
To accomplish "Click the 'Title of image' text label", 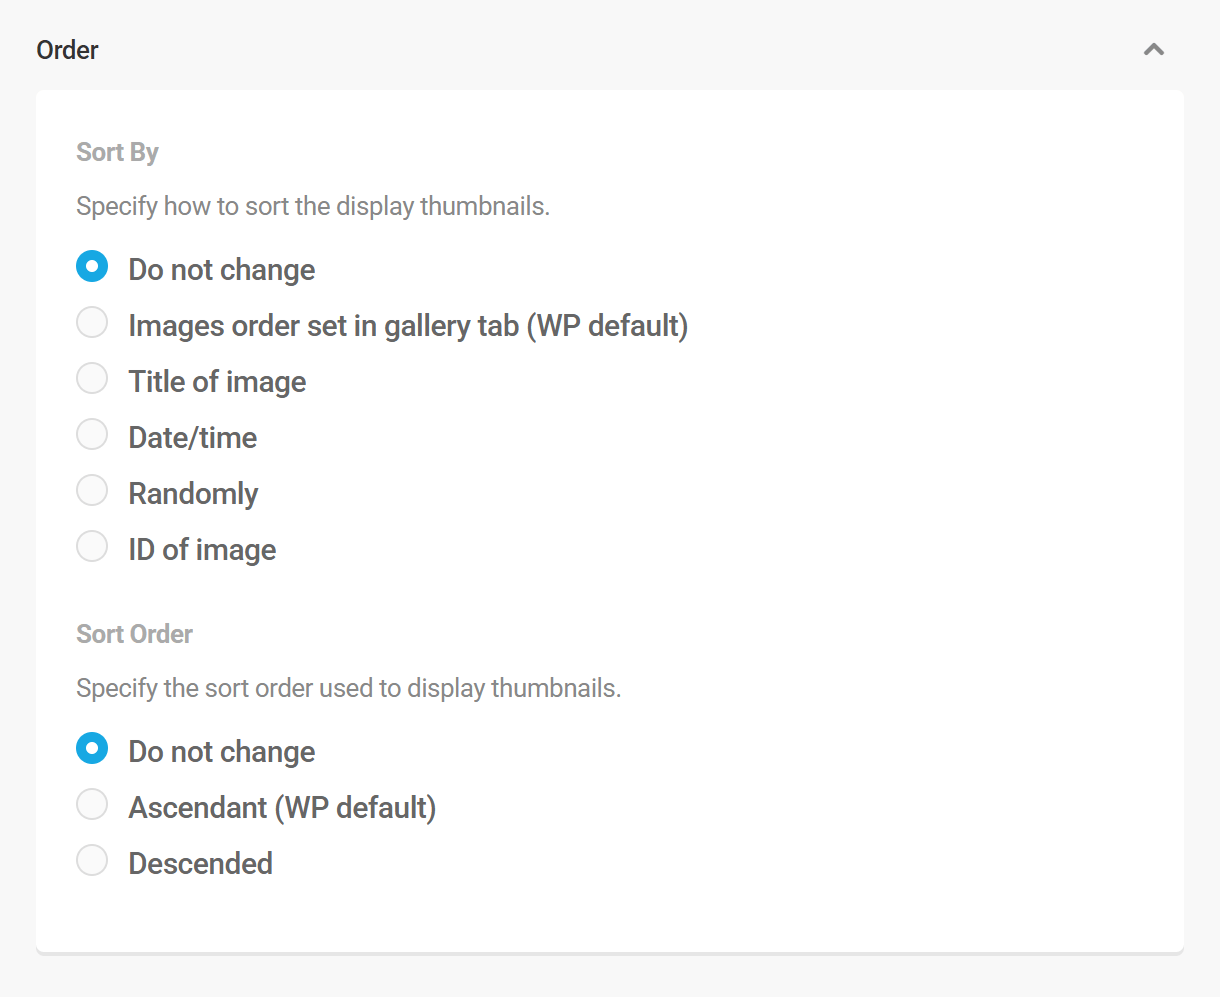I will [216, 381].
